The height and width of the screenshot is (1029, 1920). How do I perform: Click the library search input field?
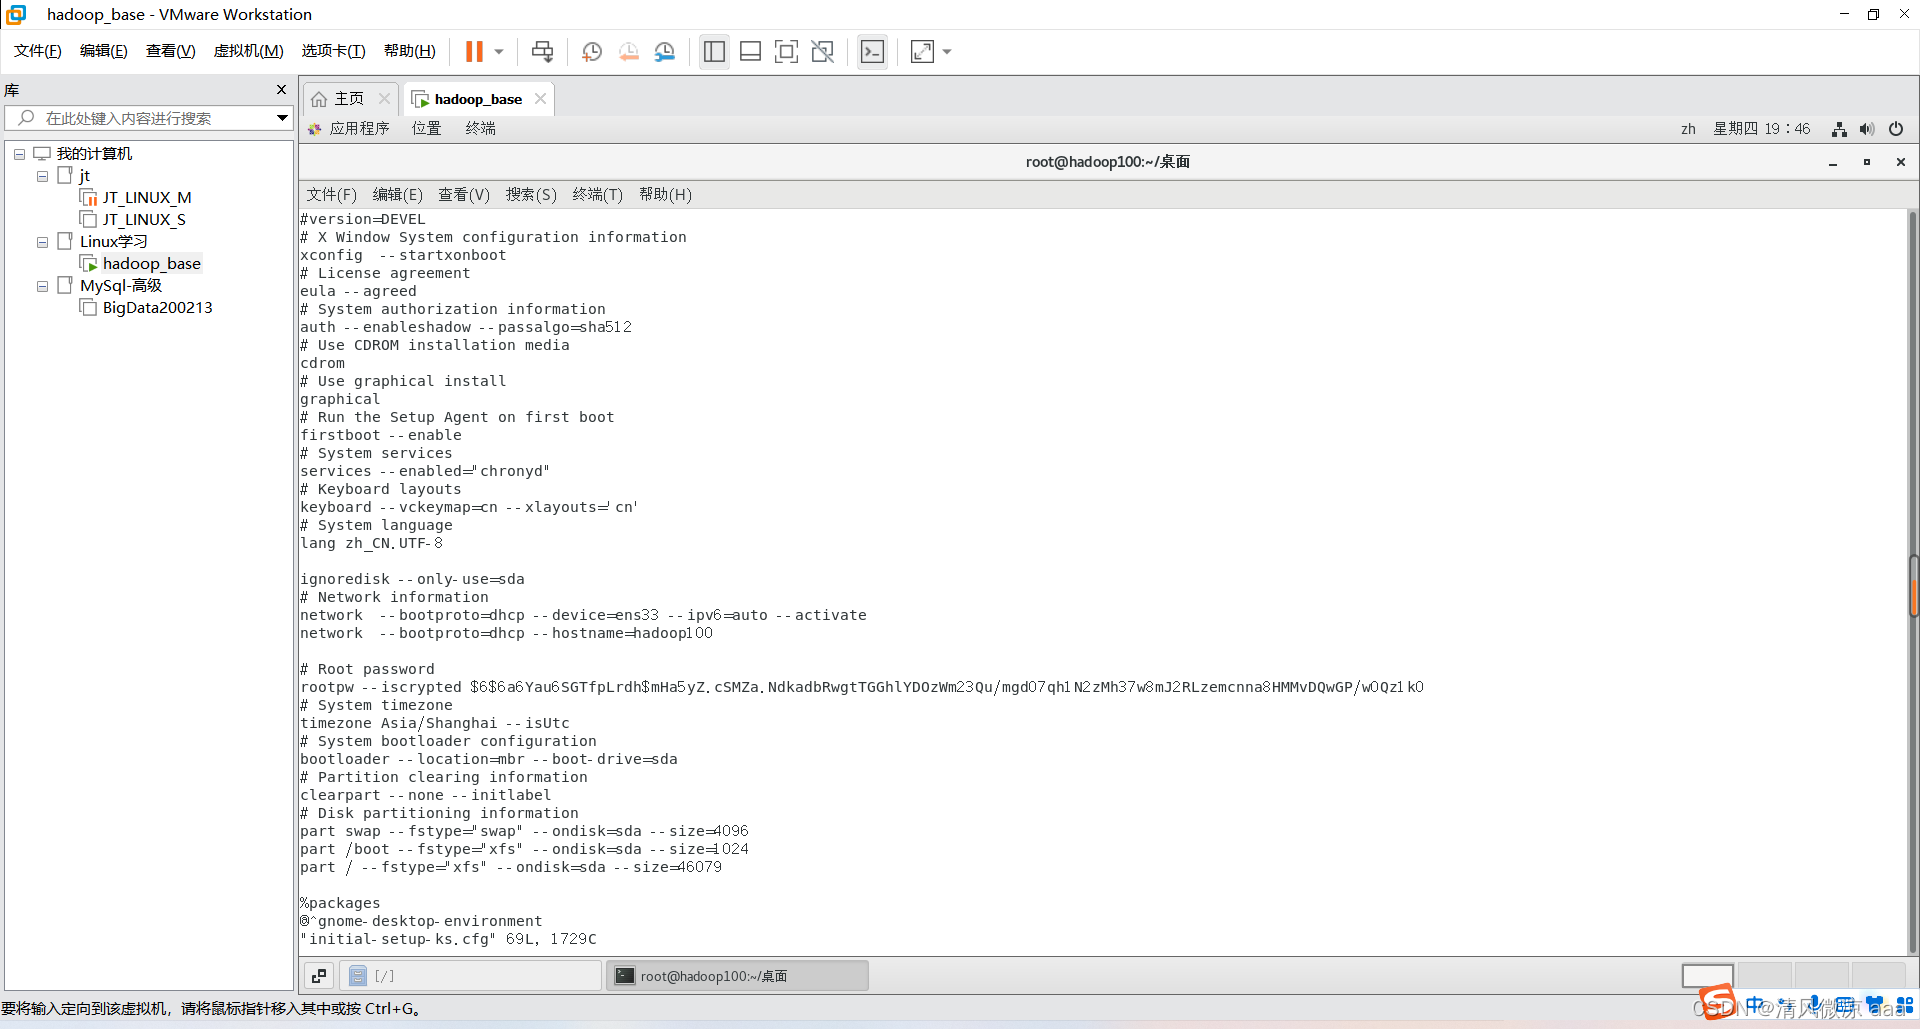tap(148, 118)
